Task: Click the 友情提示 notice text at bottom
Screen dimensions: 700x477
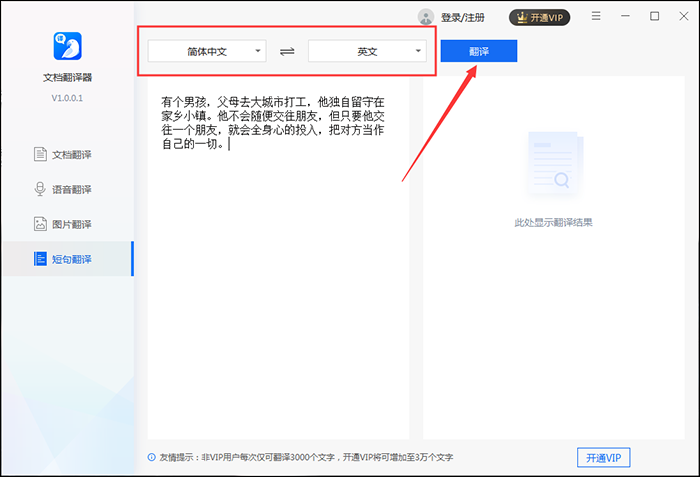Action: click(306, 457)
